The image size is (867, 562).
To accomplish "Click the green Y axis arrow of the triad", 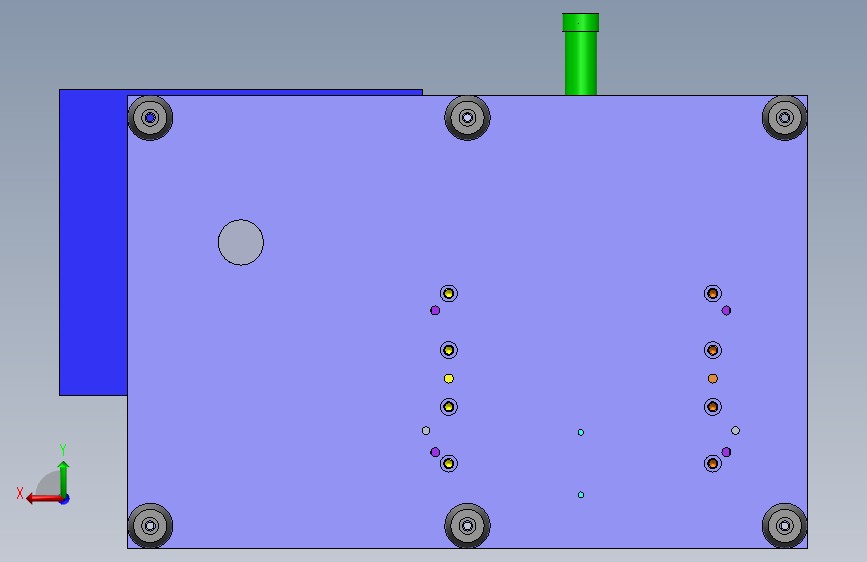I will (x=64, y=478).
